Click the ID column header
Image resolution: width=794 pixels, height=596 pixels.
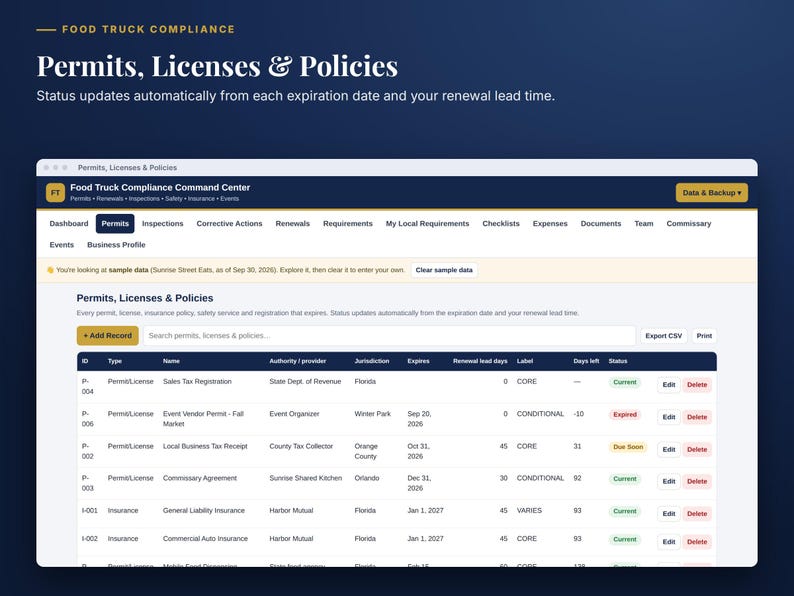pos(85,361)
